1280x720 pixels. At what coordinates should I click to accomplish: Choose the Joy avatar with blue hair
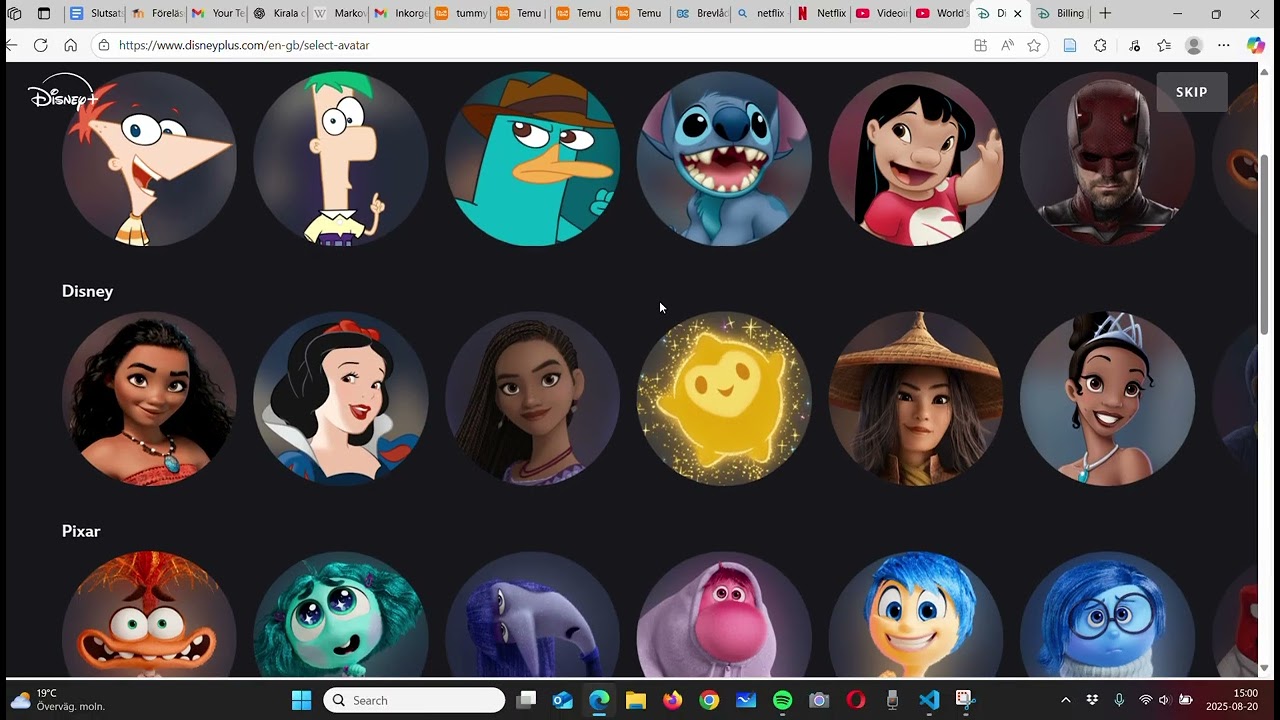(916, 614)
